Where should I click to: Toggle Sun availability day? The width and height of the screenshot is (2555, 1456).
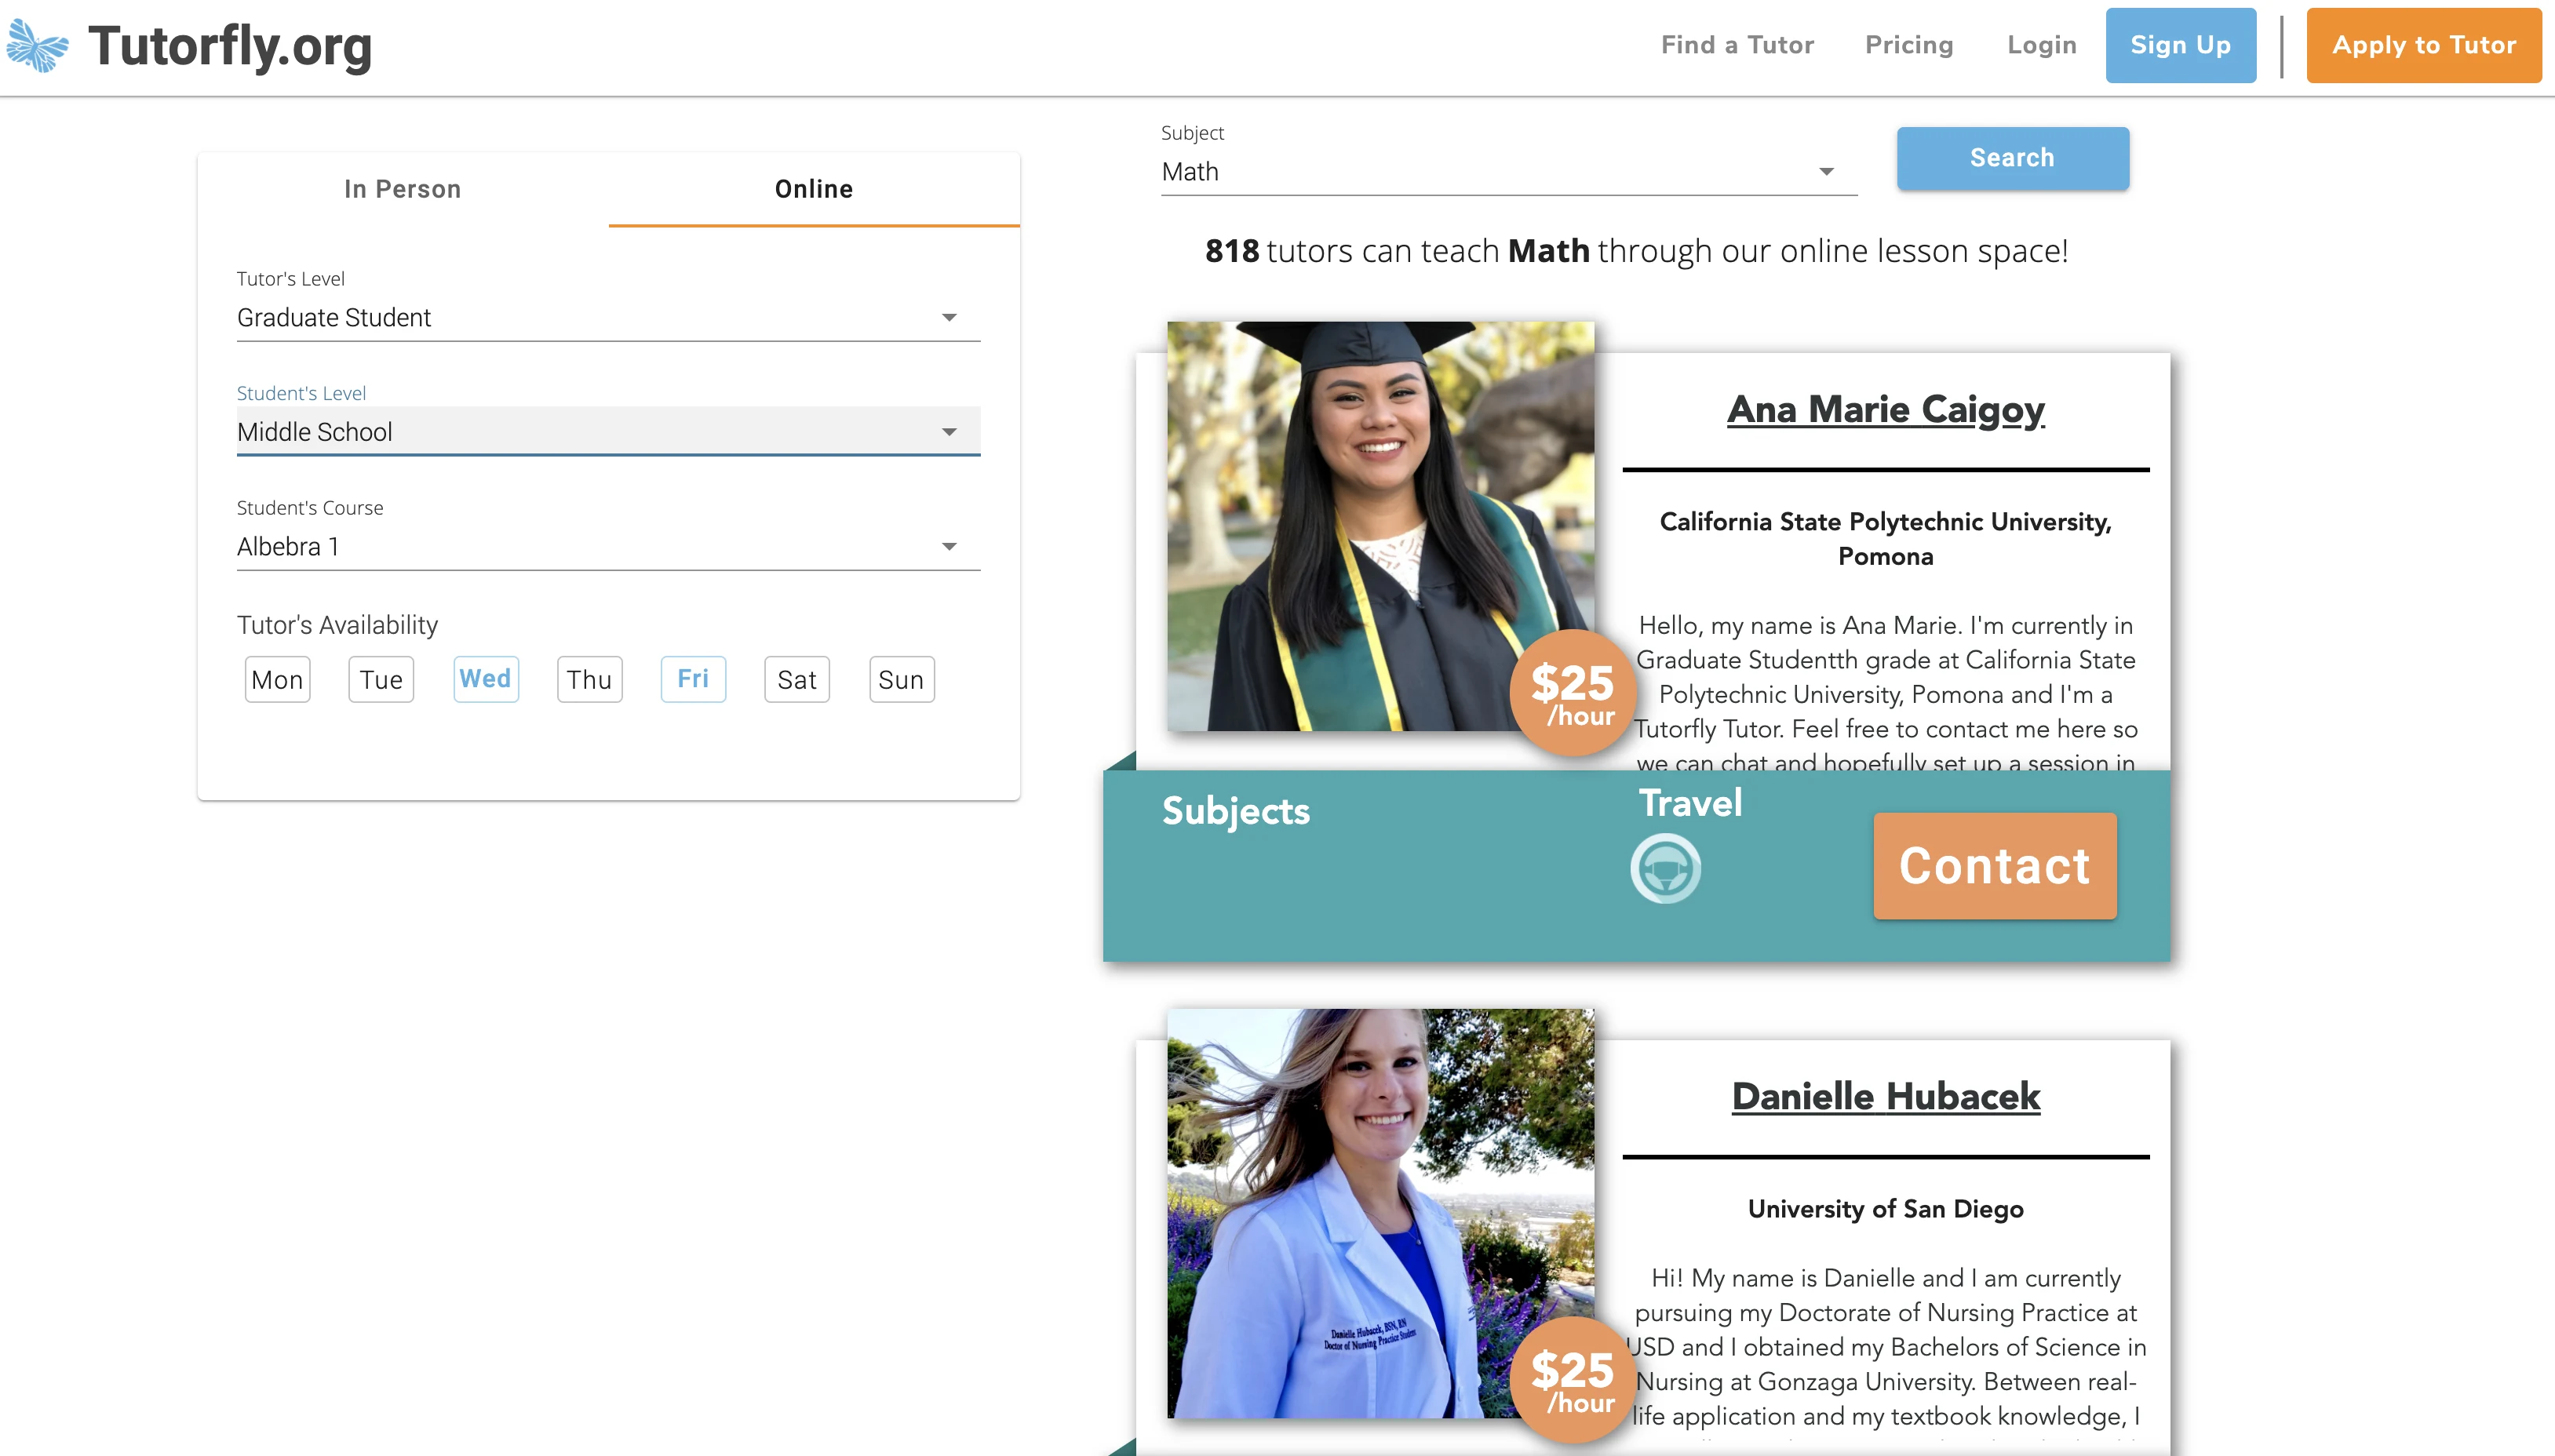[901, 679]
